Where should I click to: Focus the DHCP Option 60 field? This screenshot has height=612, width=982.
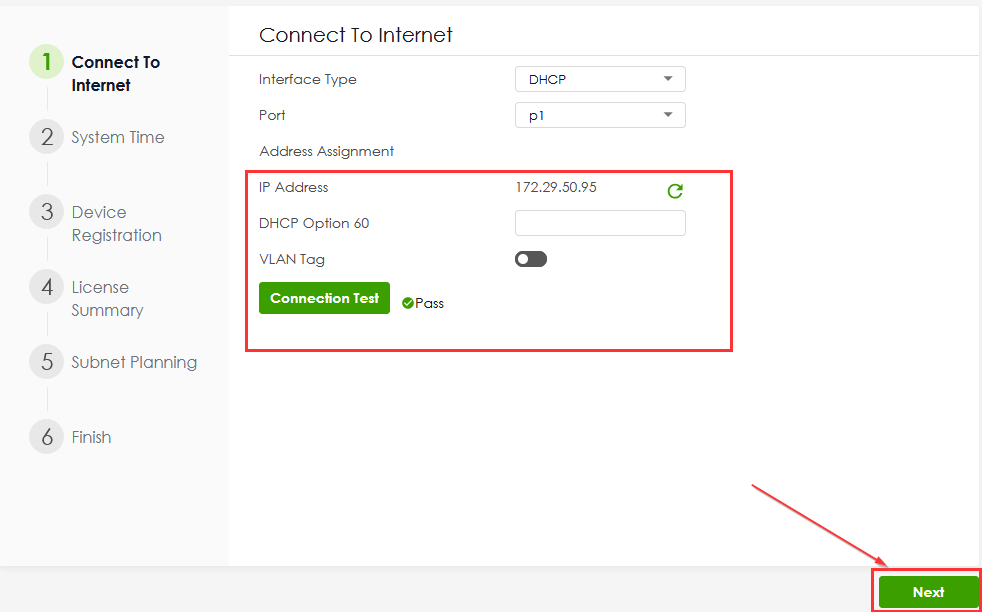tap(600, 223)
